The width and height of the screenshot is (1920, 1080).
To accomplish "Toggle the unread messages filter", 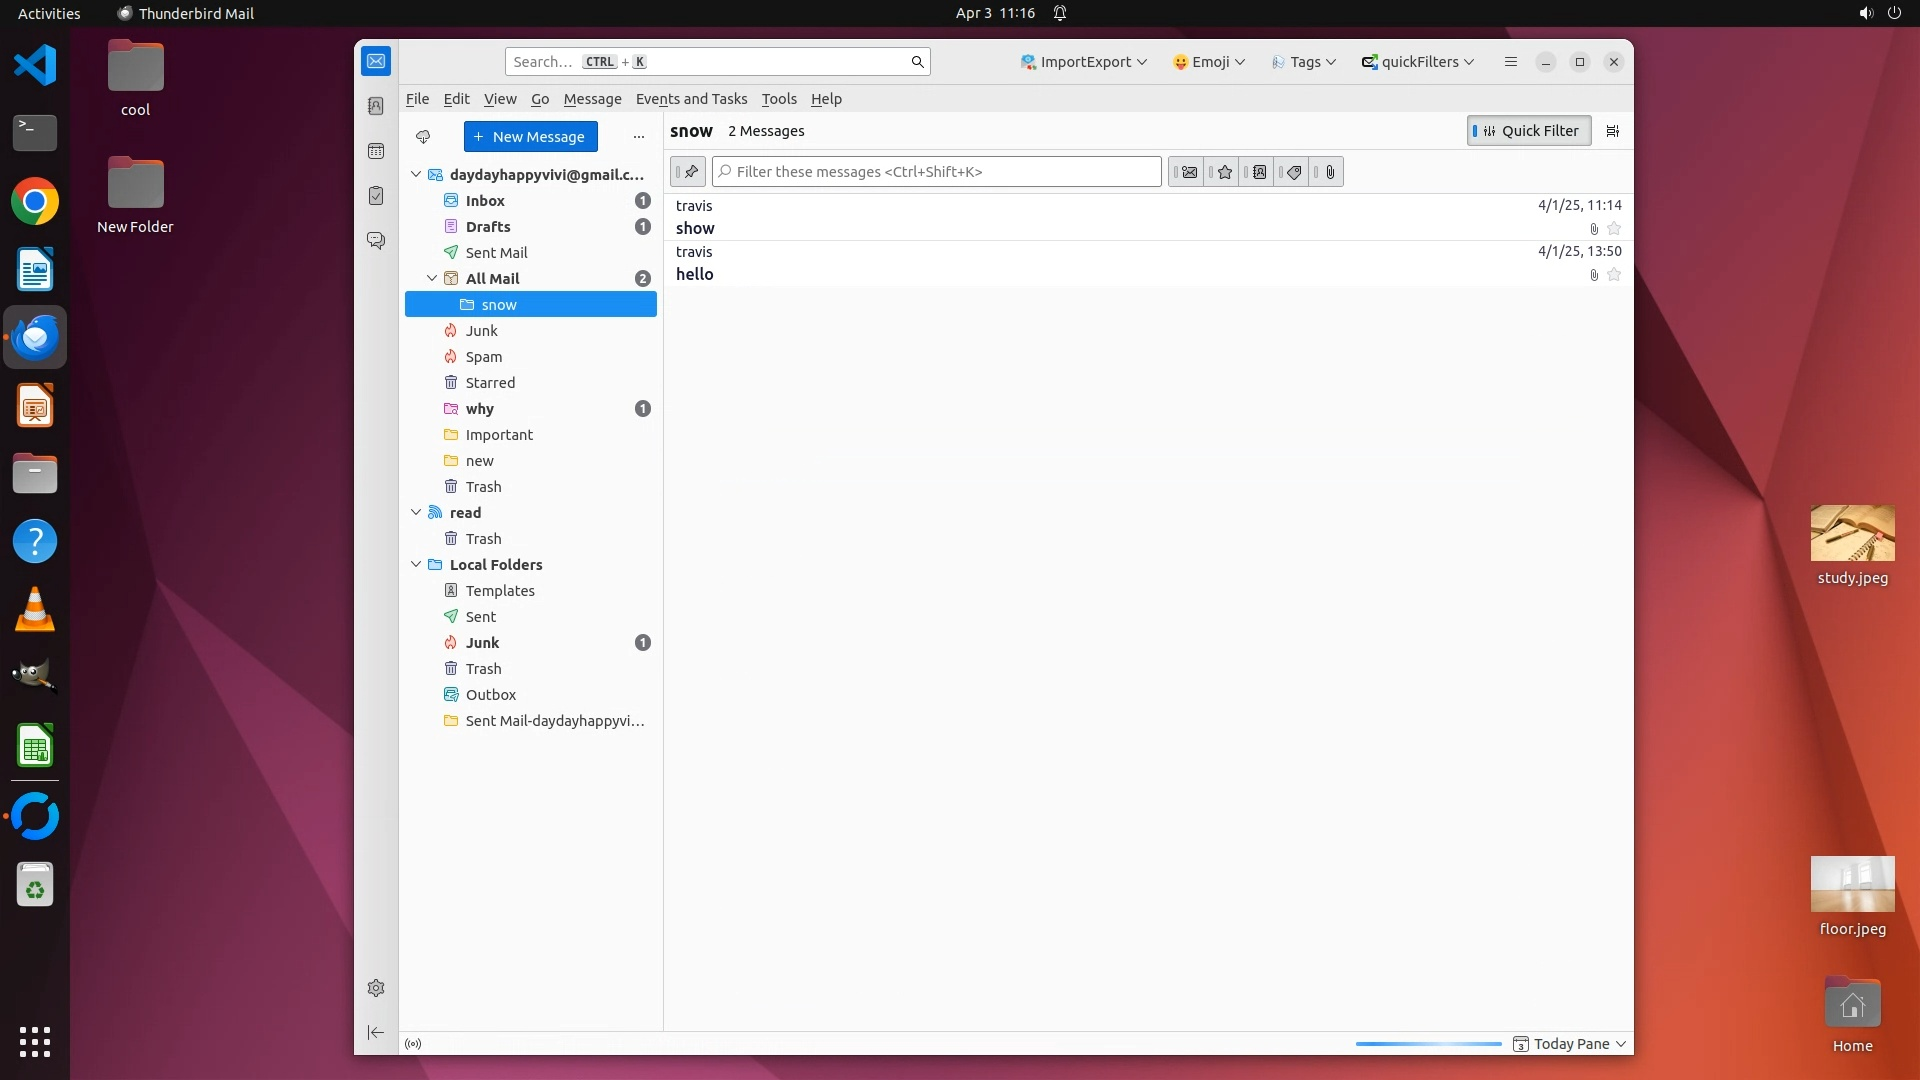I will [x=1188, y=172].
